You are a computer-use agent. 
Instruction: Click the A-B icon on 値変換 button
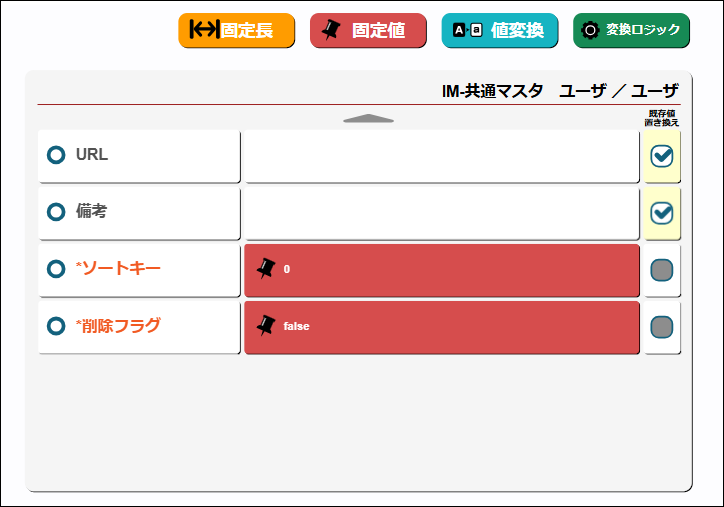pyautogui.click(x=467, y=31)
